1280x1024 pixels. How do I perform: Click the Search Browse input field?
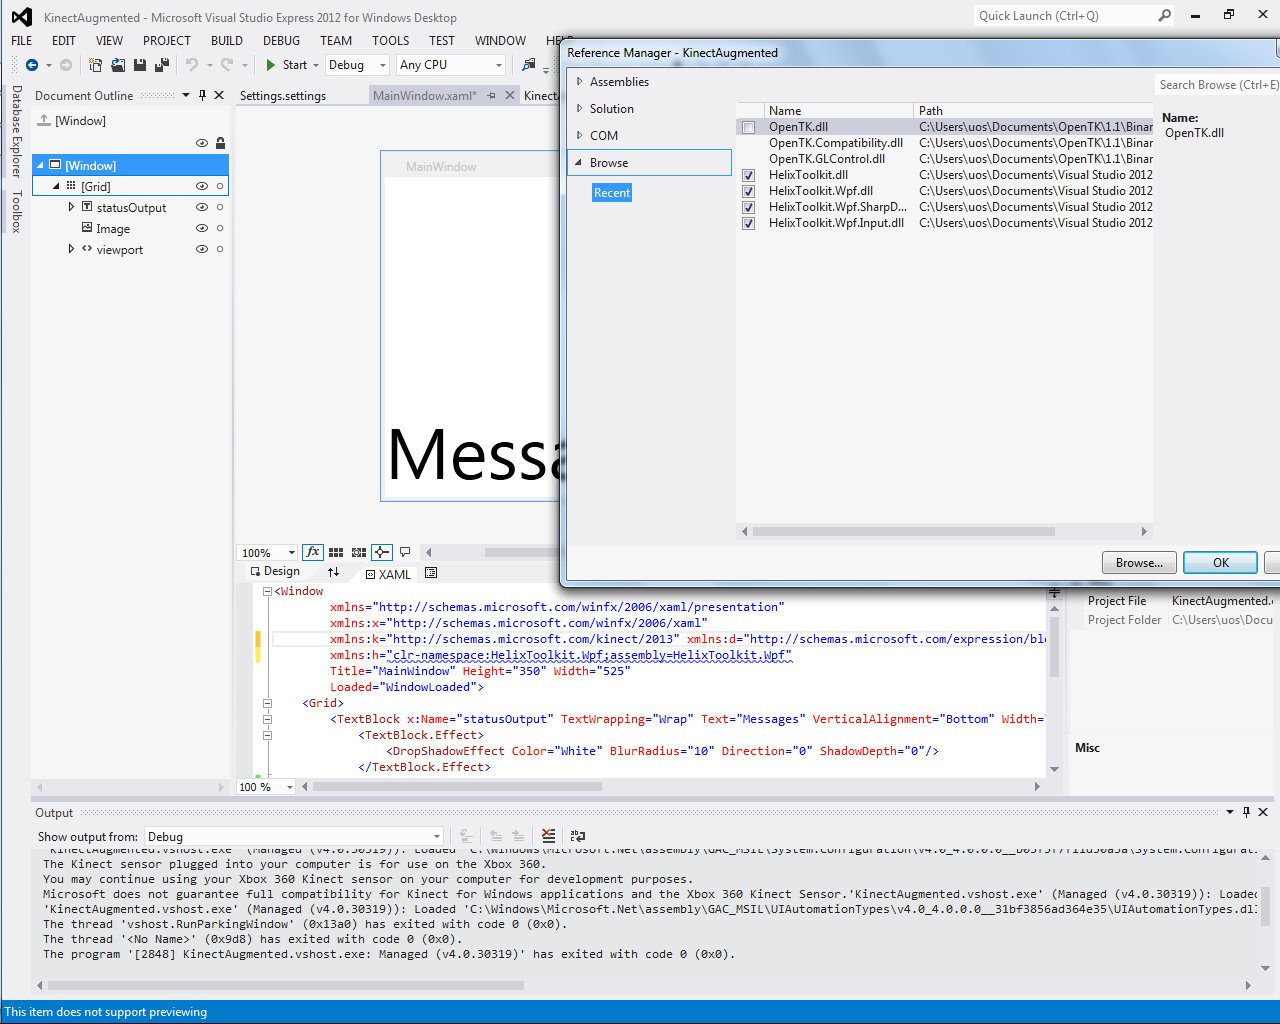pyautogui.click(x=1218, y=85)
